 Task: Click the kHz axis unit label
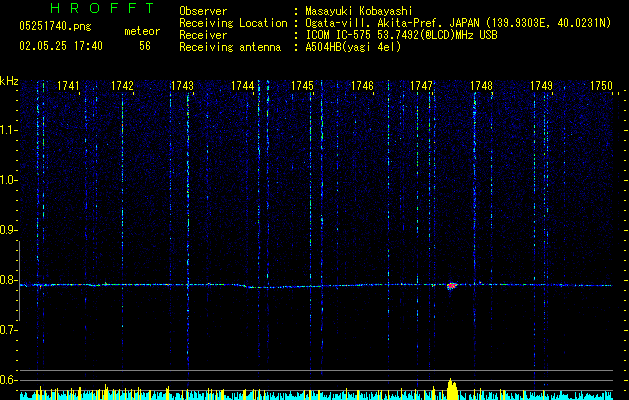point(9,81)
